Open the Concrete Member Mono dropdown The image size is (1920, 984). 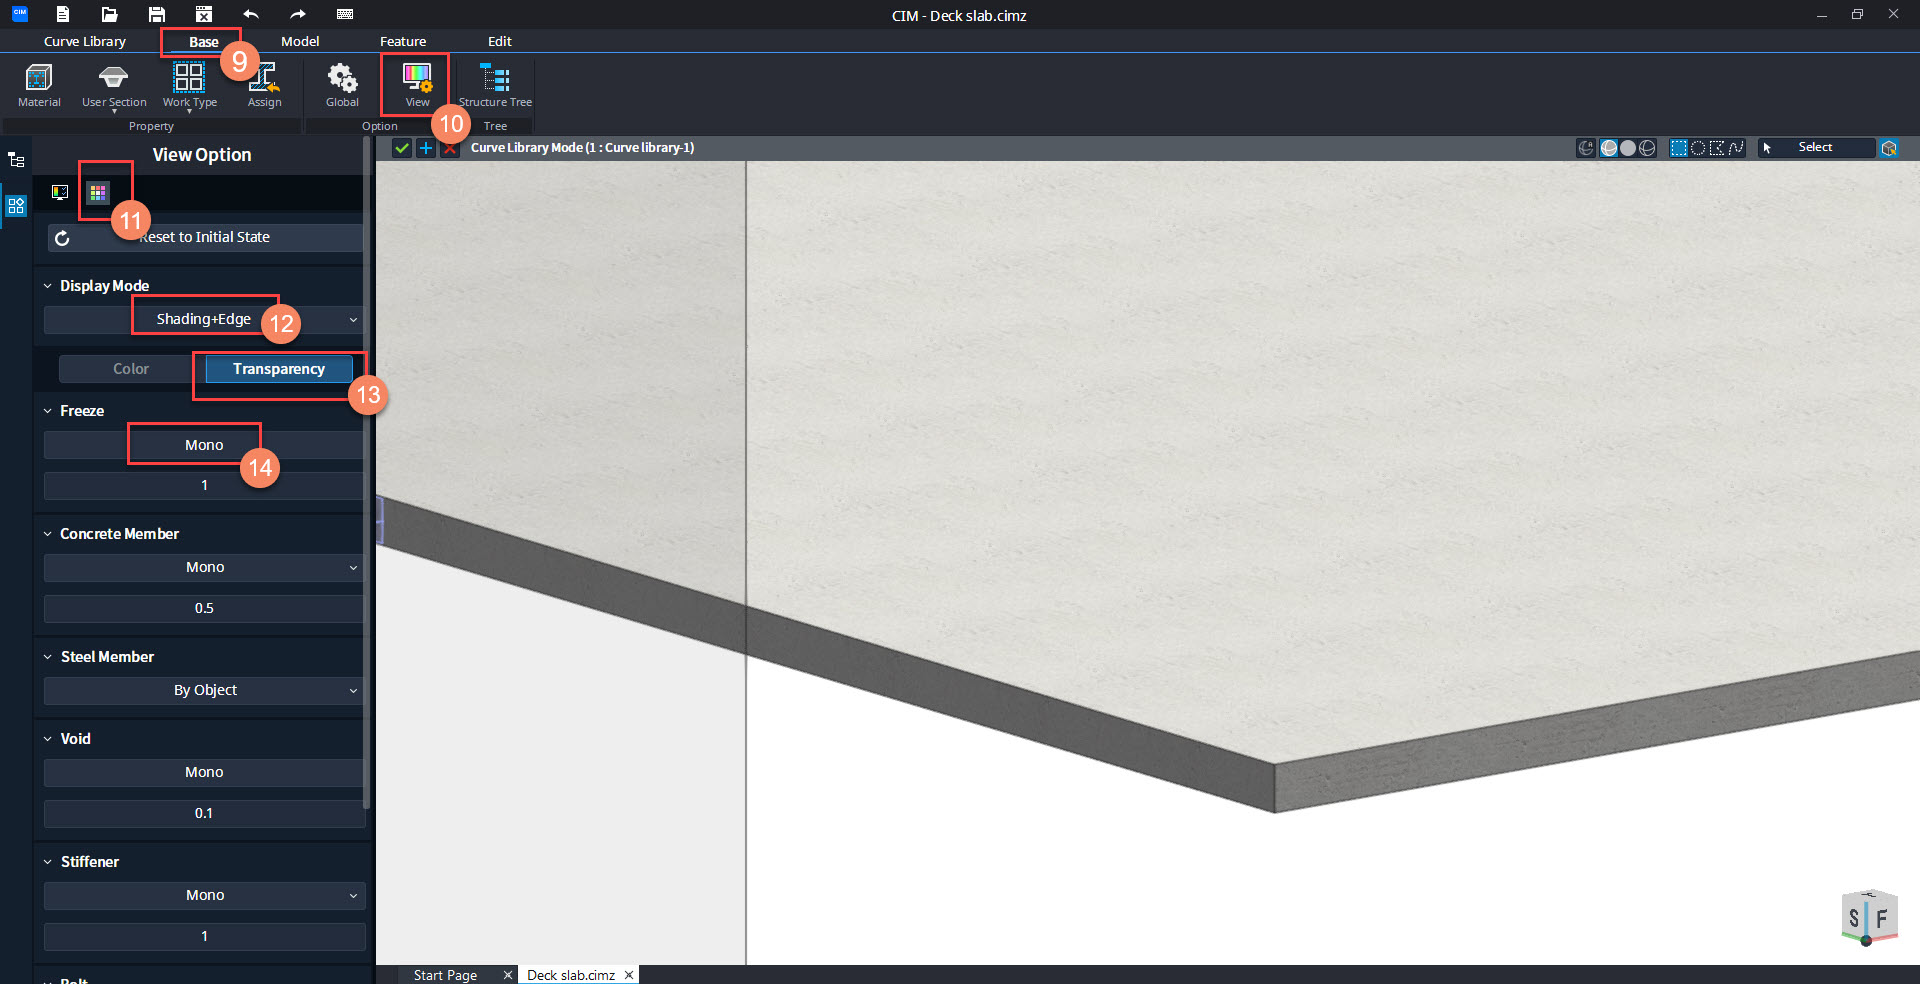point(204,567)
